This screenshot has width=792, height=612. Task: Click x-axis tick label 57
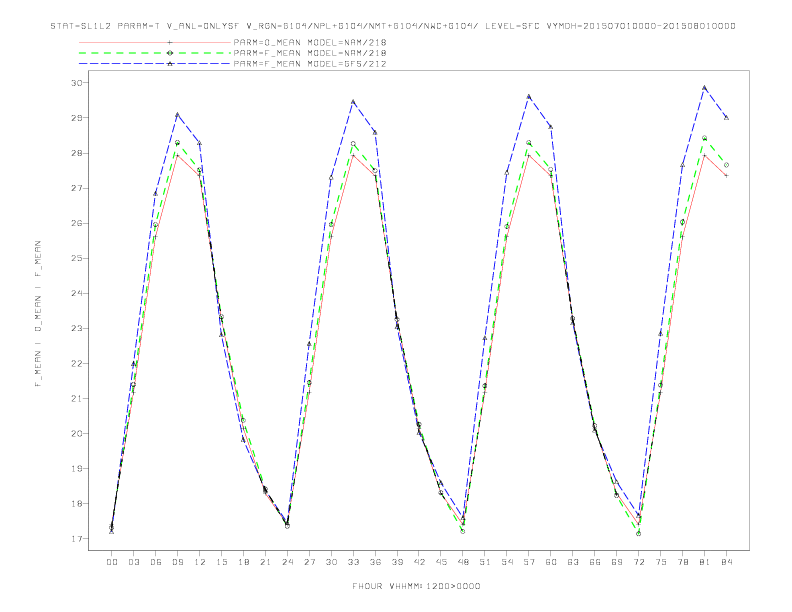(x=529, y=562)
